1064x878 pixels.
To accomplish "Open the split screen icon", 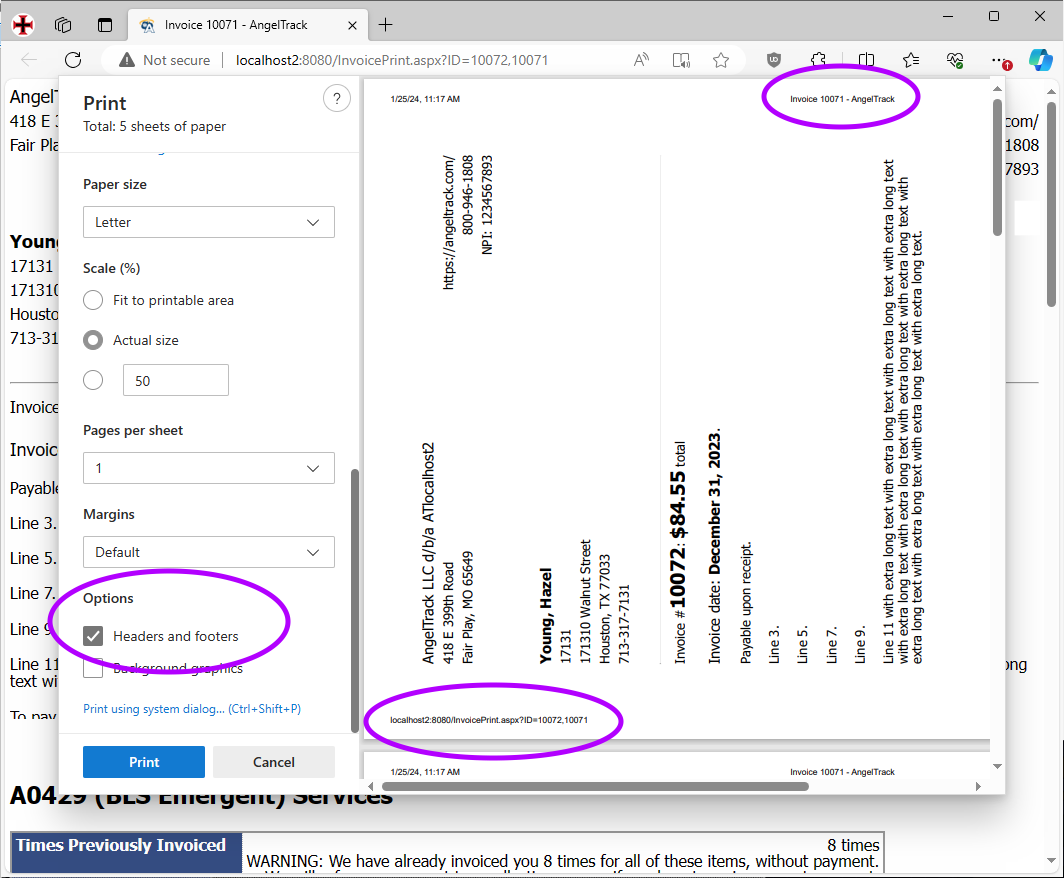I will [x=866, y=60].
